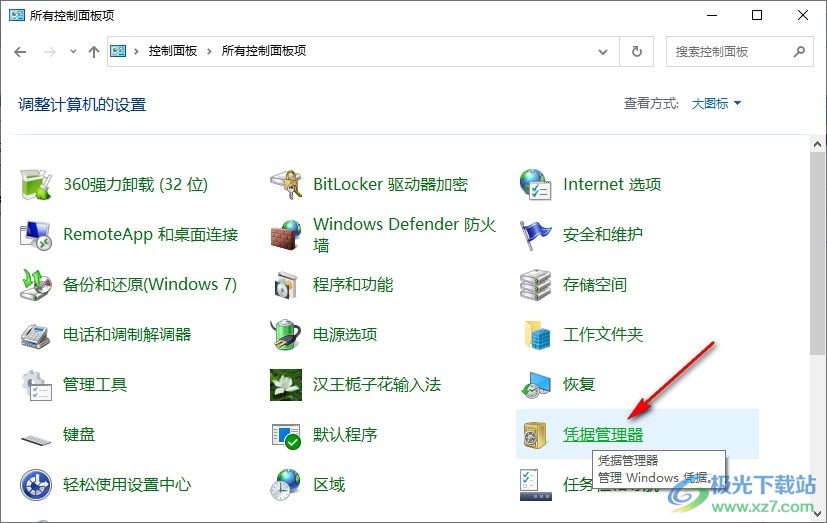Open the 管理工具 link
The width and height of the screenshot is (827, 523).
pyautogui.click(x=95, y=385)
